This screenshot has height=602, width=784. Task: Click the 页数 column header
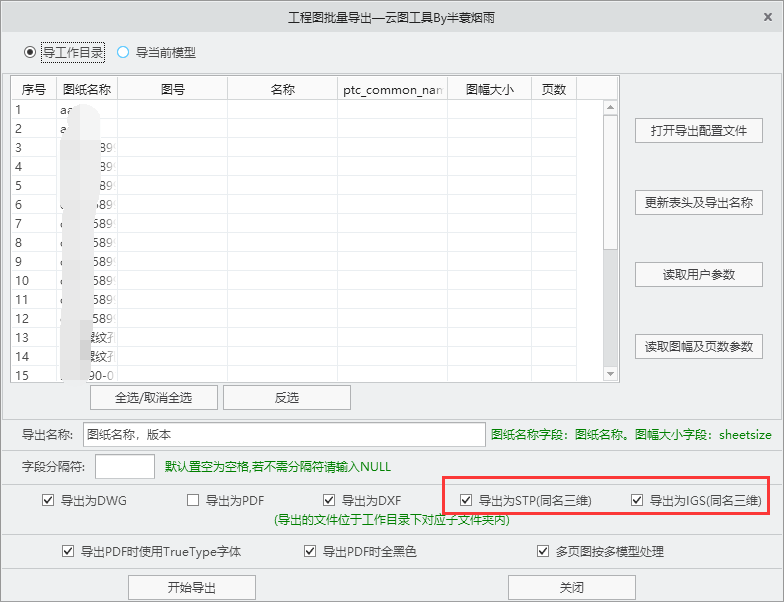[554, 90]
